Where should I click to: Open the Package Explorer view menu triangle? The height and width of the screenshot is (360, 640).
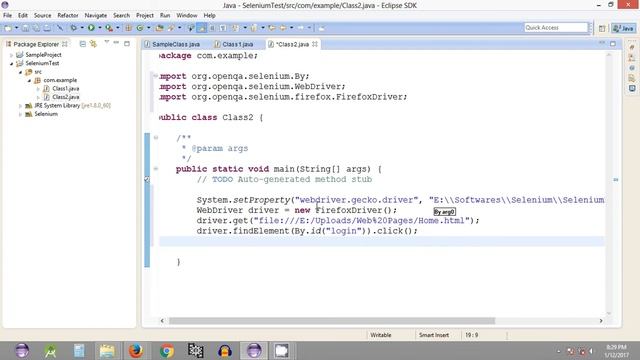(107, 42)
